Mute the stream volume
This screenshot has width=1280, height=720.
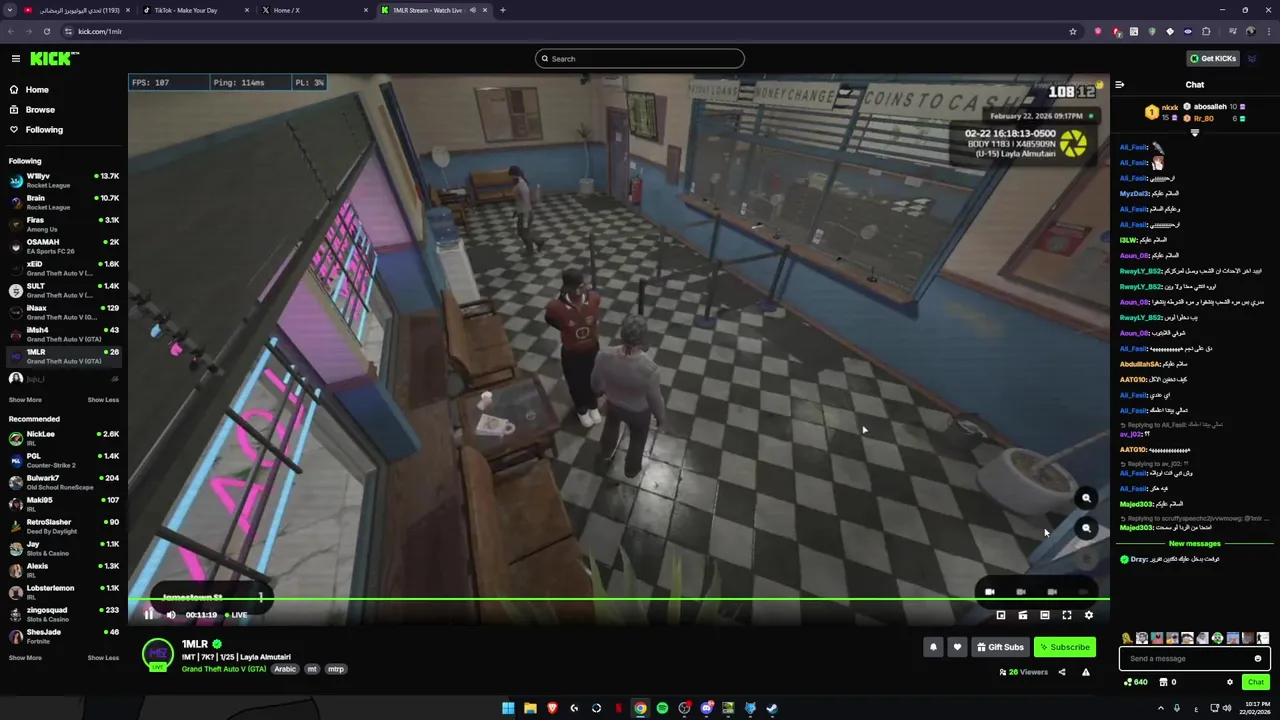[x=171, y=615]
